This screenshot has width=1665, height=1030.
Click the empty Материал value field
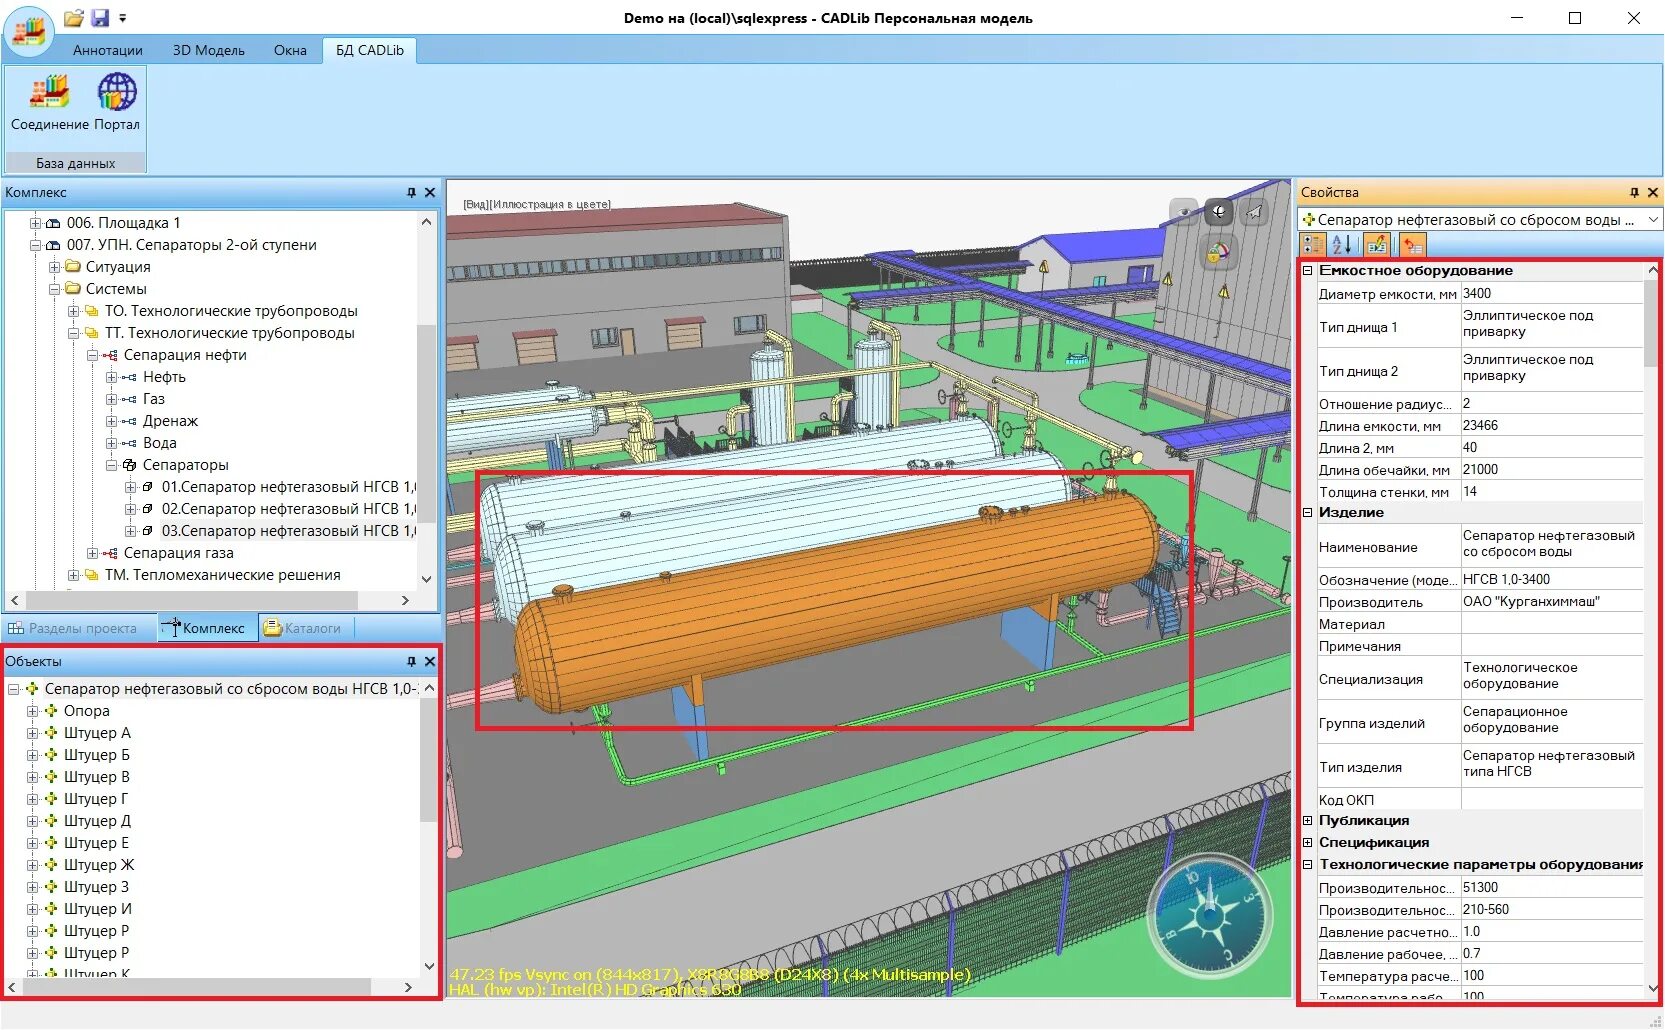point(1552,623)
